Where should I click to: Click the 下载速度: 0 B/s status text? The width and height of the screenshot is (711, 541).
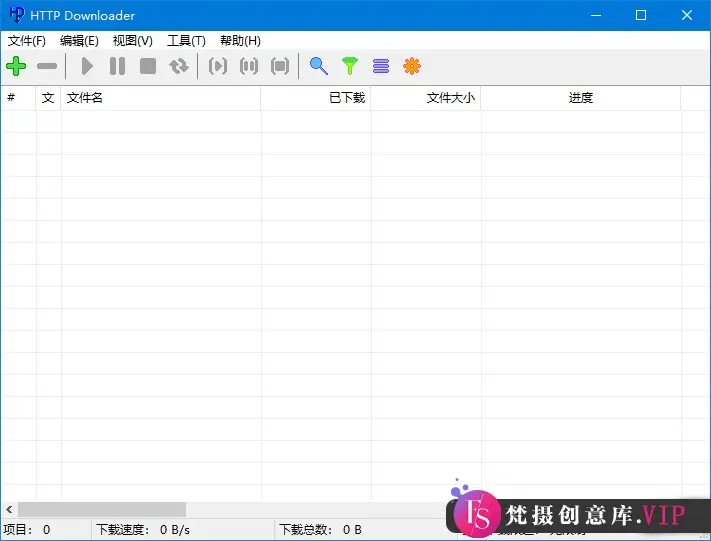tap(143, 530)
